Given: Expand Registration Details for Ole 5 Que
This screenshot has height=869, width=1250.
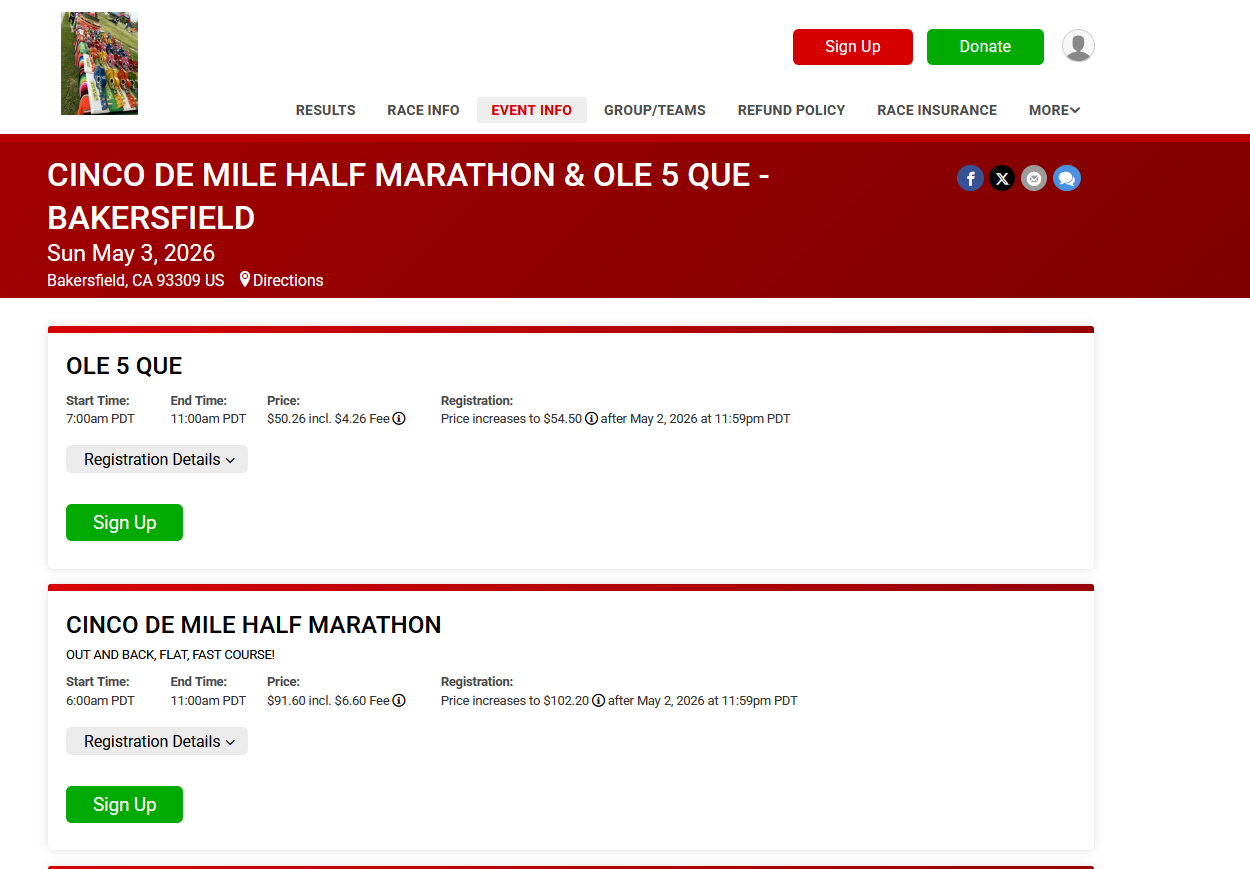Looking at the screenshot, I should [x=157, y=459].
